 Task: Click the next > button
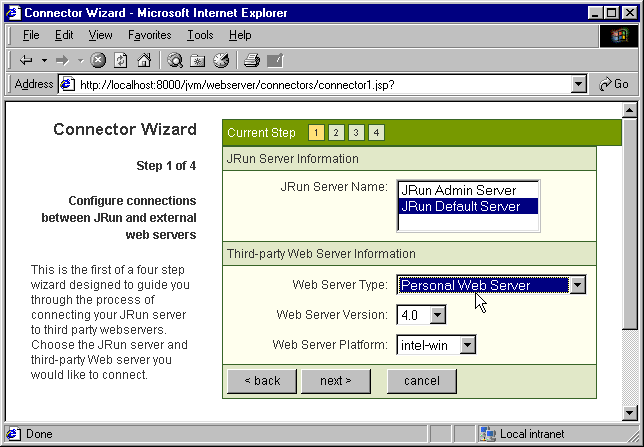coord(336,381)
